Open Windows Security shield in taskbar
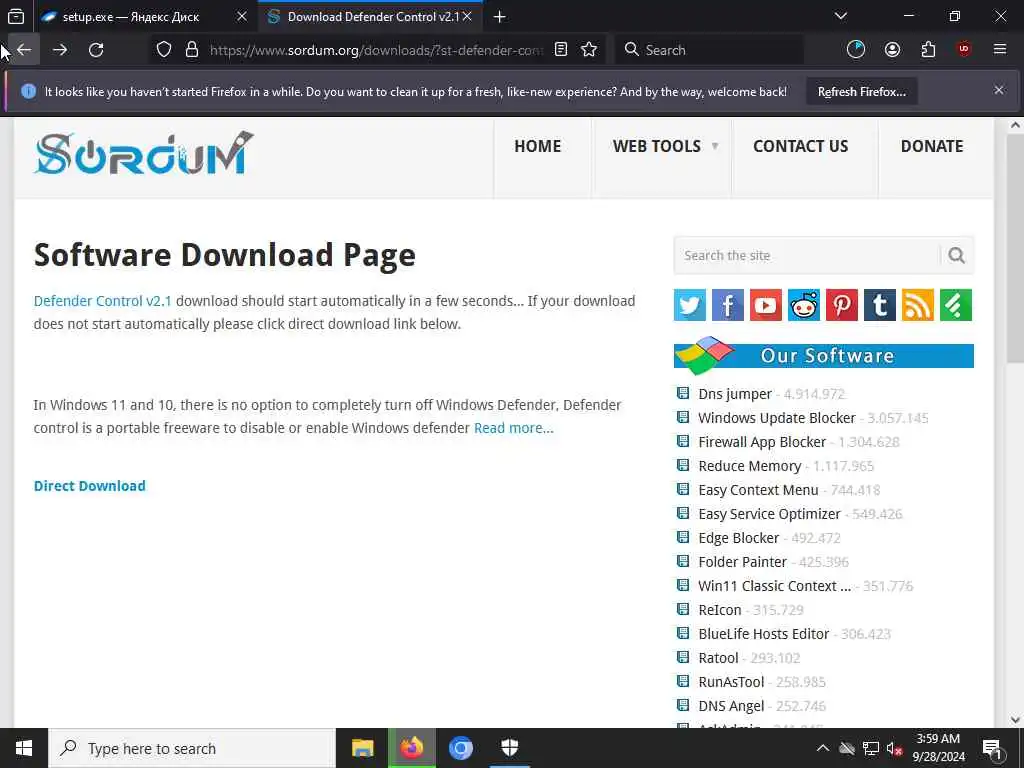Viewport: 1024px width, 768px height. pos(509,748)
